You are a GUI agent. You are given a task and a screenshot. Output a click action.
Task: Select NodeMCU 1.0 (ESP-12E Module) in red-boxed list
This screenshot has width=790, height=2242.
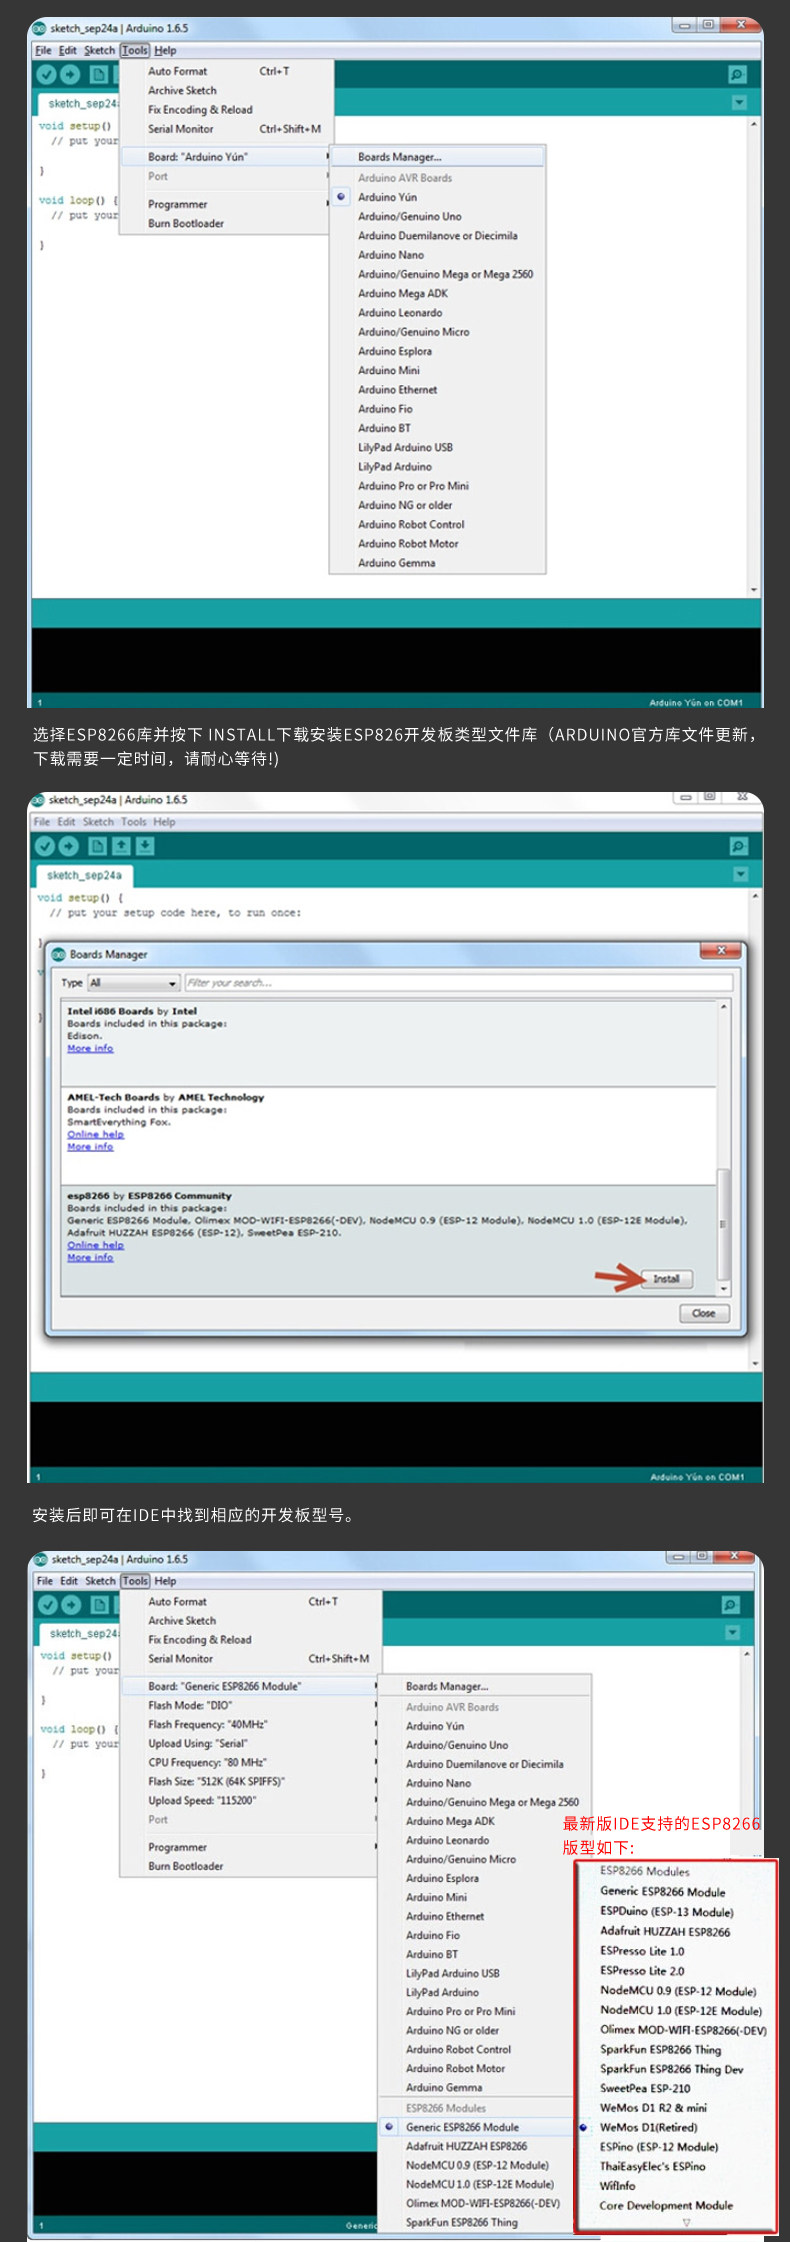pos(681,2010)
